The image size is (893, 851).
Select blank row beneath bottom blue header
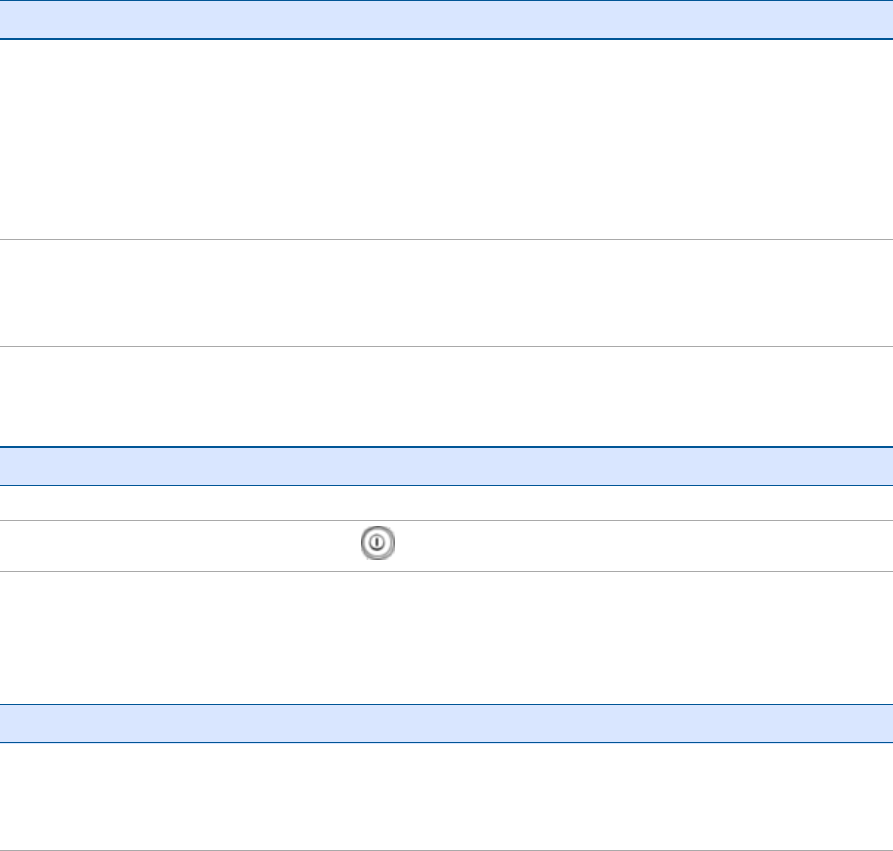pyautogui.click(x=446, y=796)
